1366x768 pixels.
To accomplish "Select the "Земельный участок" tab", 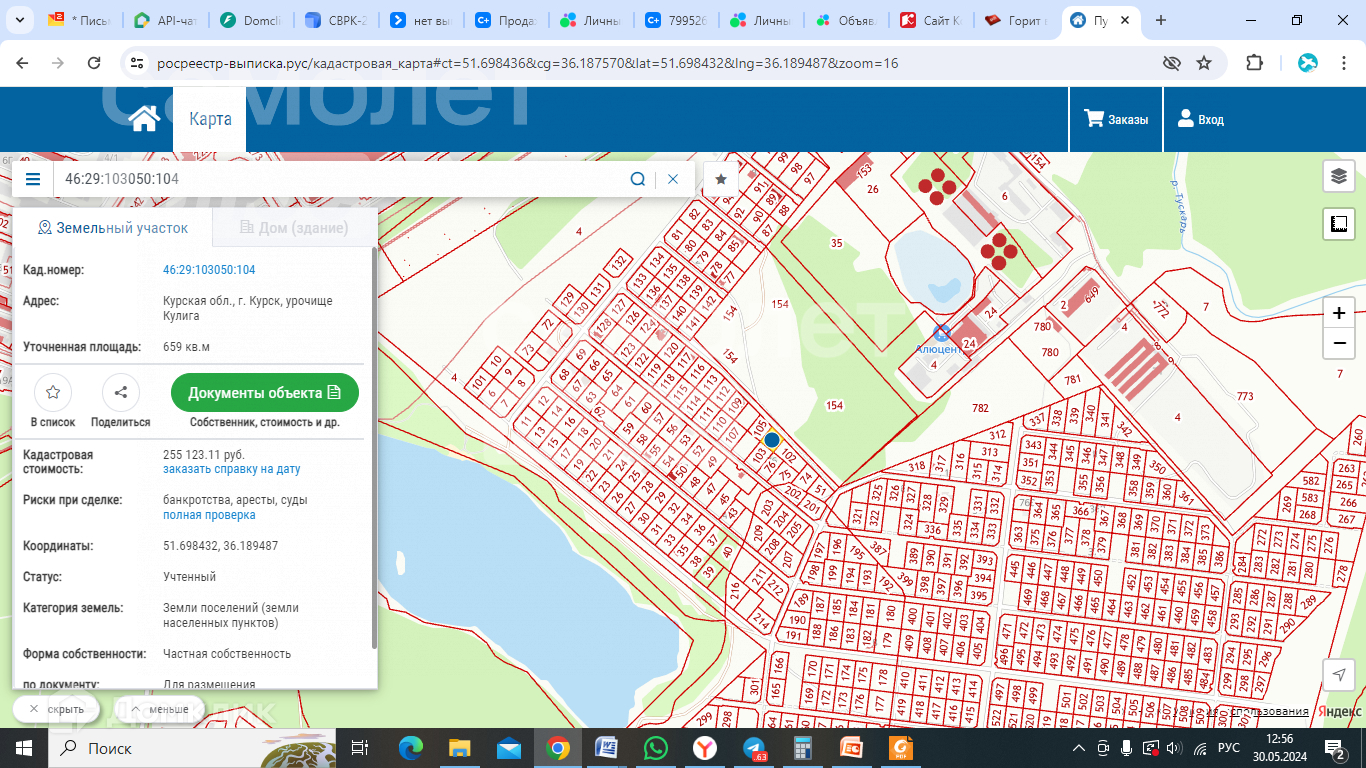I will pos(113,228).
